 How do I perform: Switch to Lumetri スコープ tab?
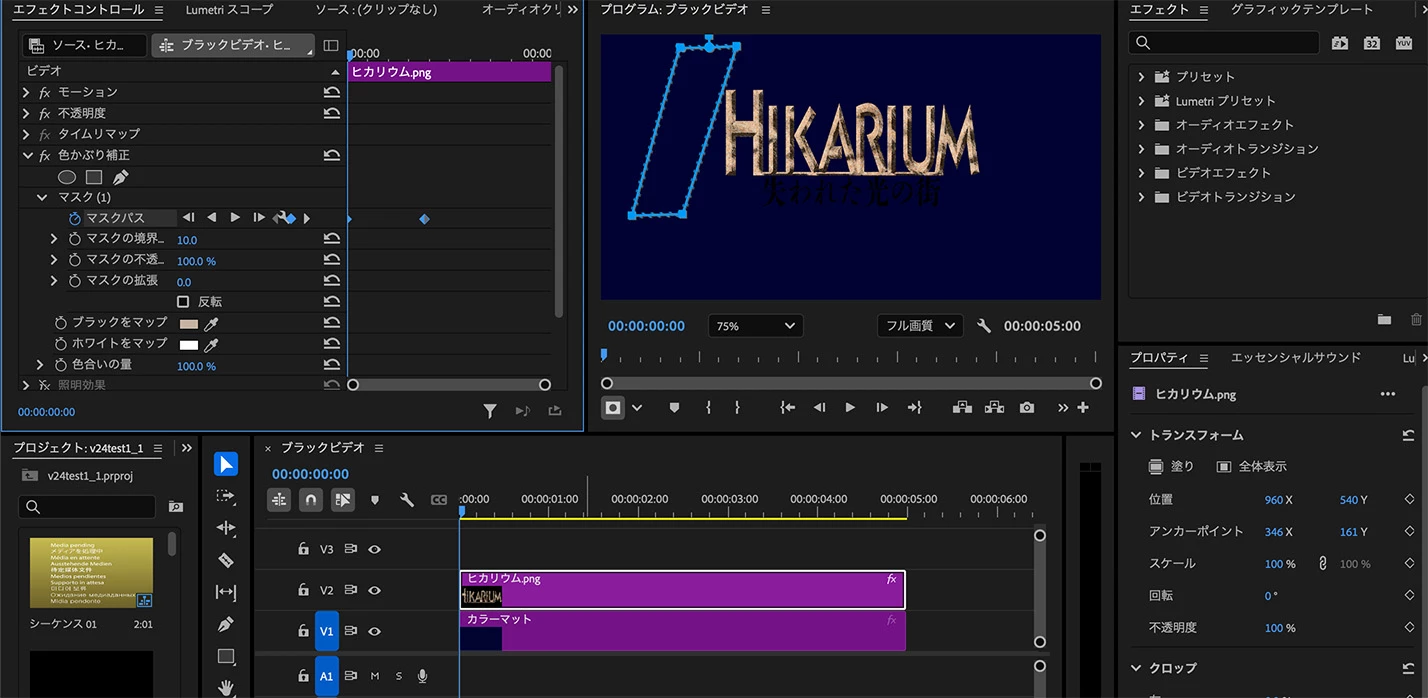coord(229,9)
